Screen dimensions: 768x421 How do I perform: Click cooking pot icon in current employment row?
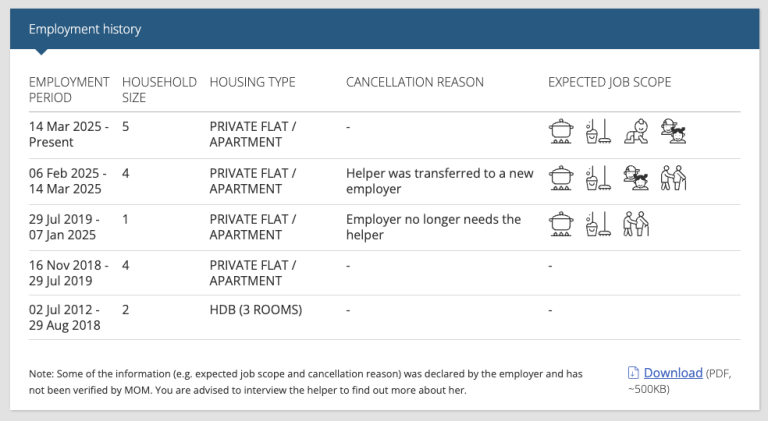pyautogui.click(x=561, y=131)
